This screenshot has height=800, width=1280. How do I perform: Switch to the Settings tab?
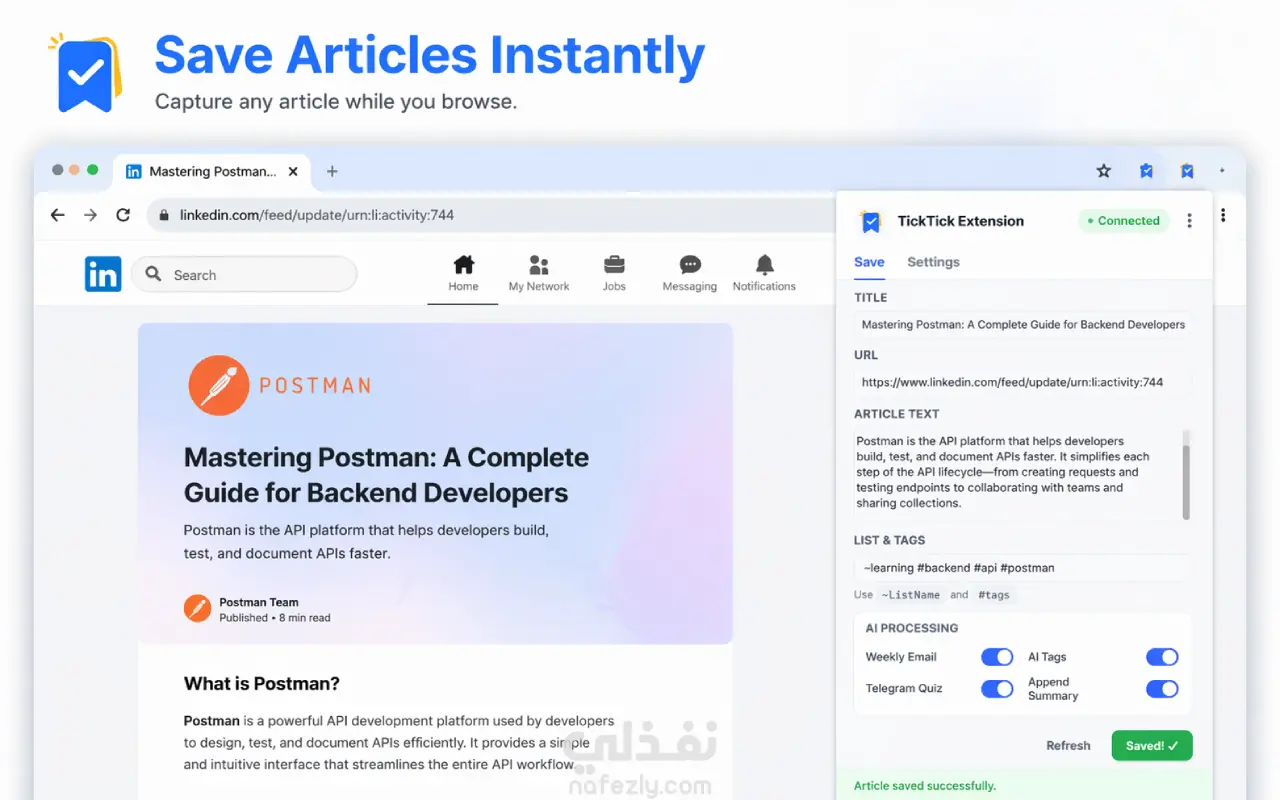click(x=933, y=262)
